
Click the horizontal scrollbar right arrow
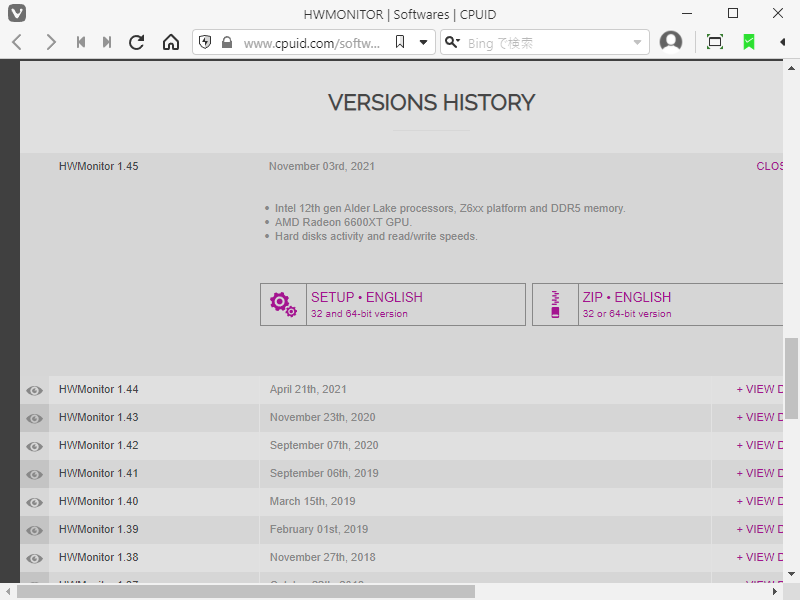(775, 592)
